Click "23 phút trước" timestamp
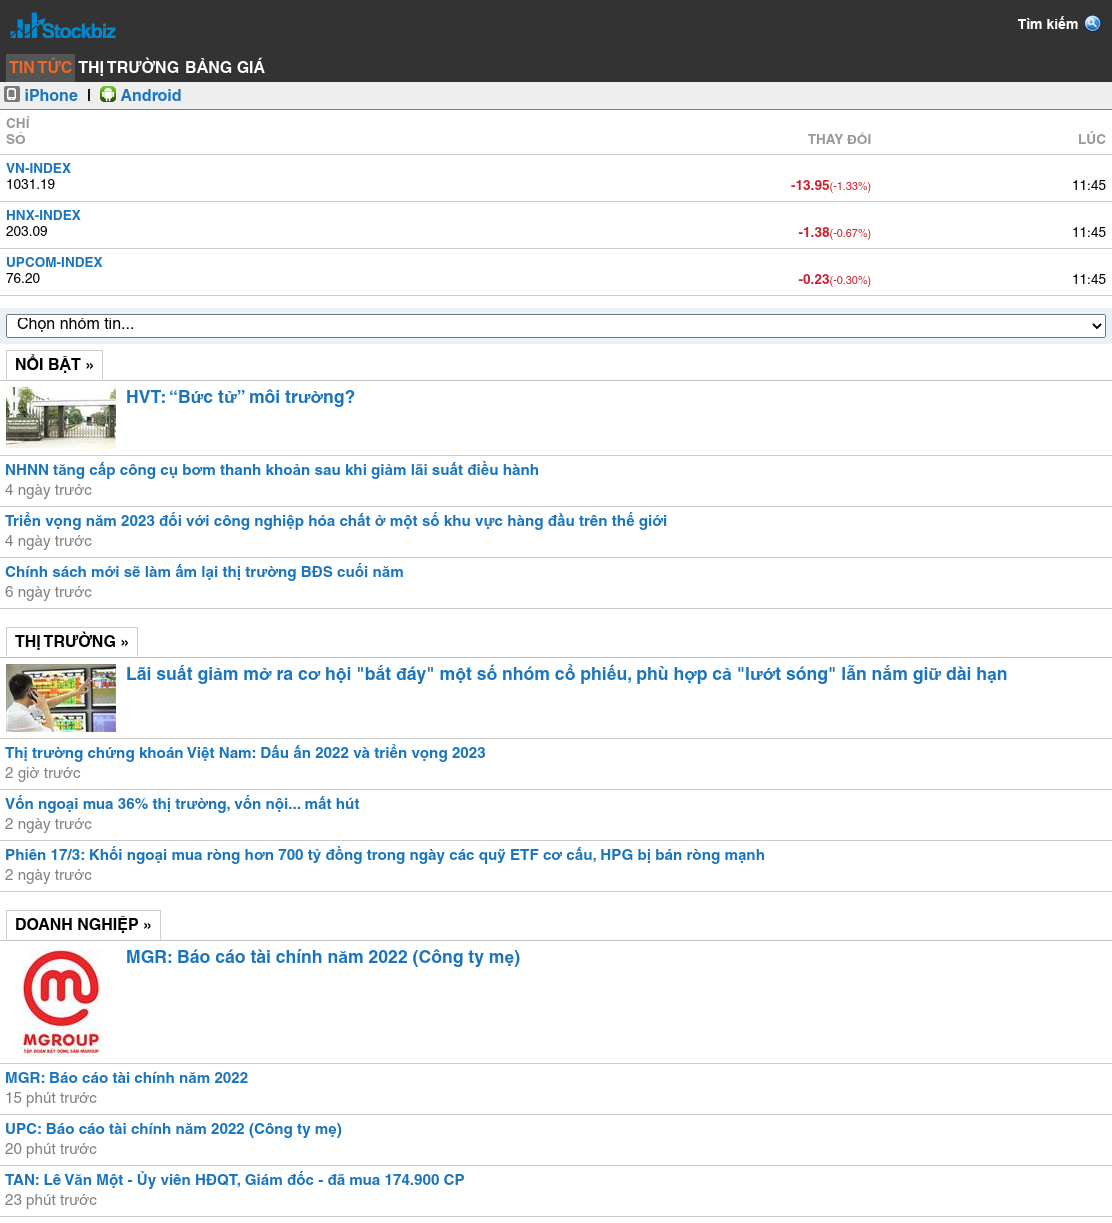Viewport: 1112px width, 1223px height. coord(51,1200)
